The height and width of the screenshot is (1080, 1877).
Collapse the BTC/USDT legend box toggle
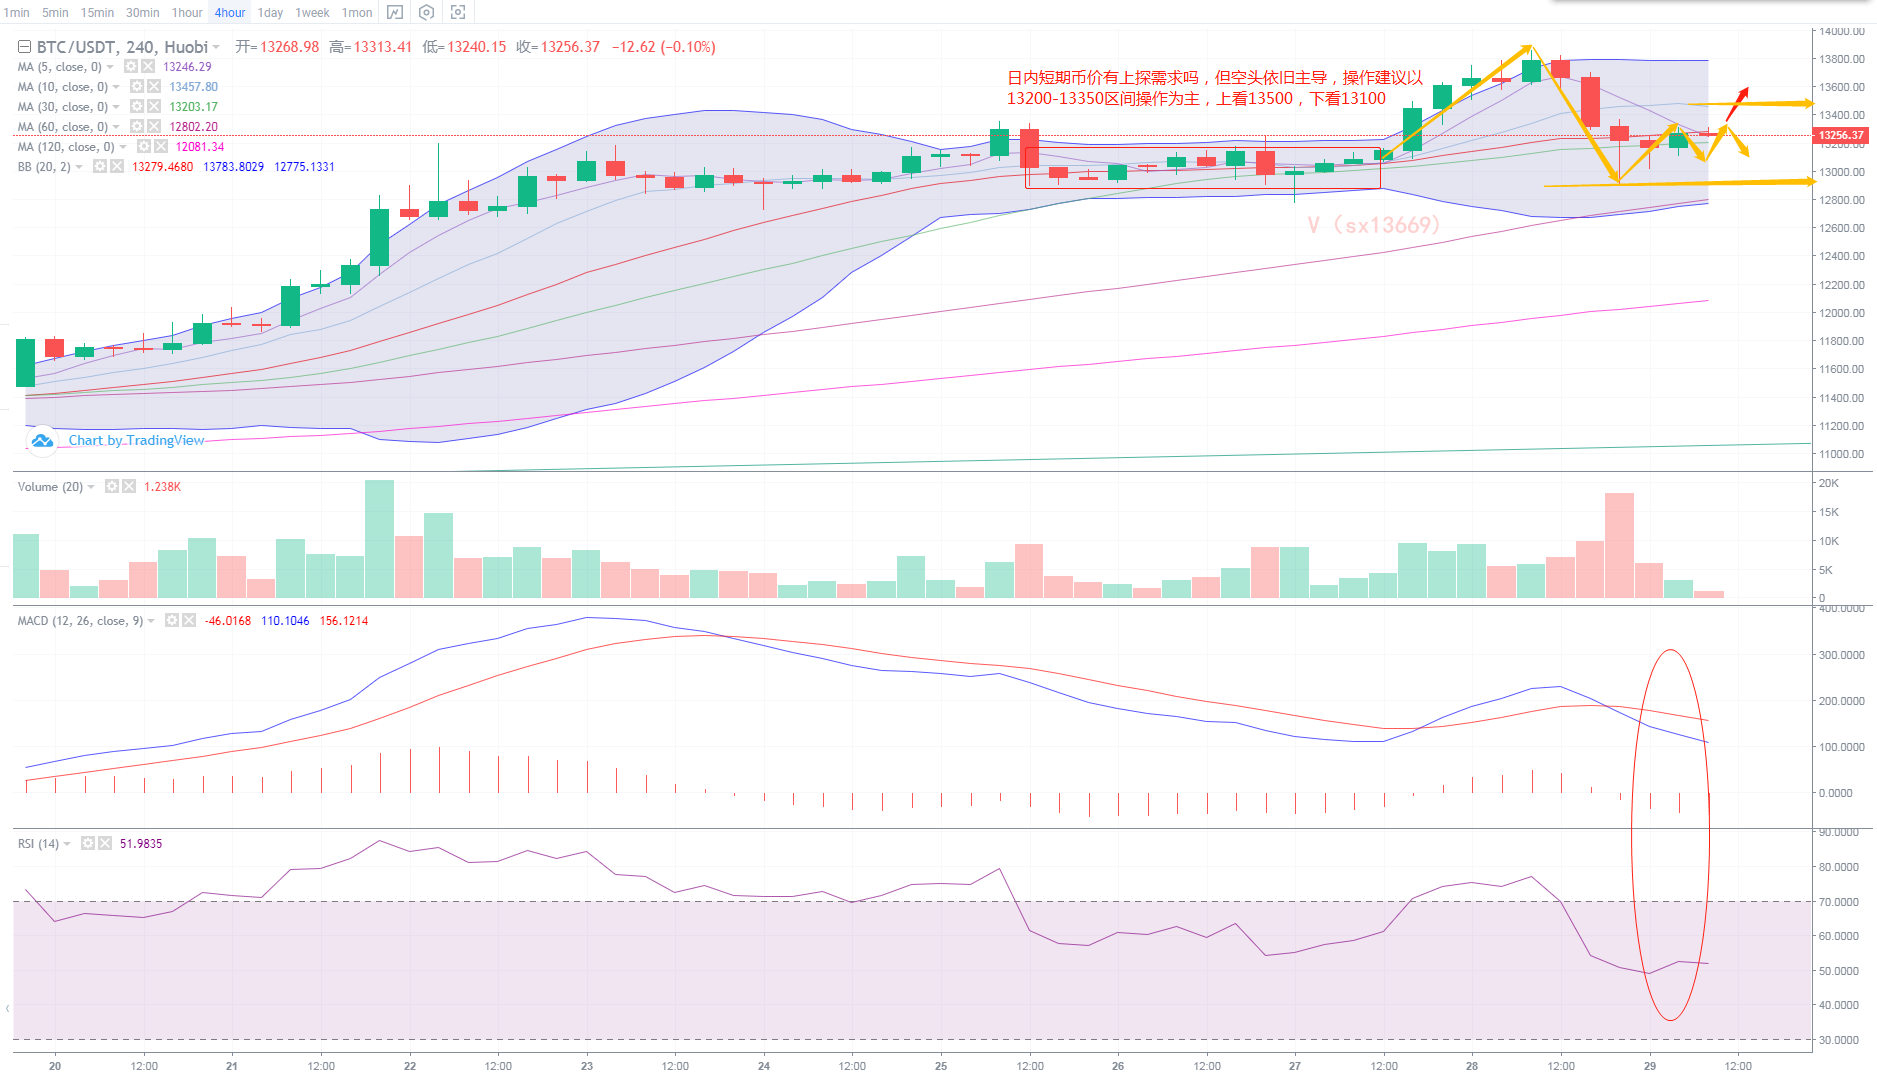[x=25, y=47]
